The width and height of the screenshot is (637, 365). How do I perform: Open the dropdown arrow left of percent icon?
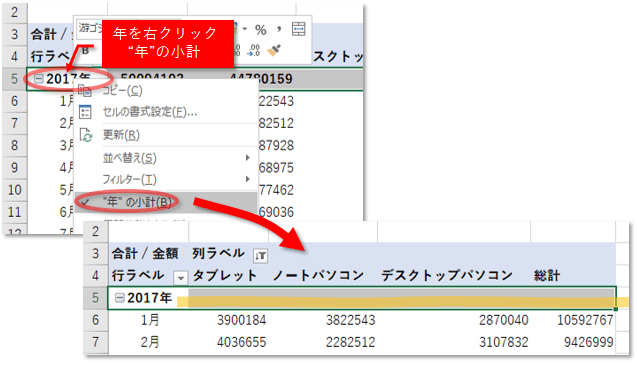point(245,29)
